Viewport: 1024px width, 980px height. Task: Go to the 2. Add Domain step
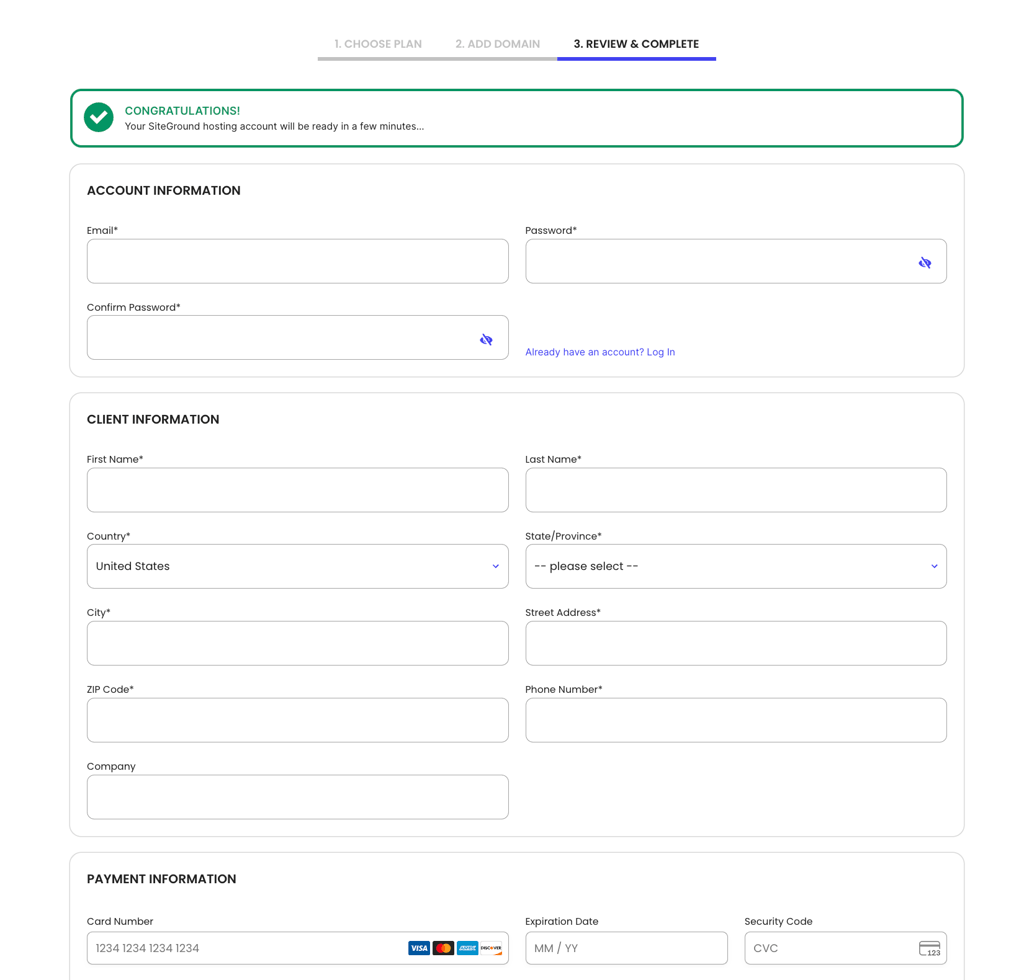pos(498,44)
